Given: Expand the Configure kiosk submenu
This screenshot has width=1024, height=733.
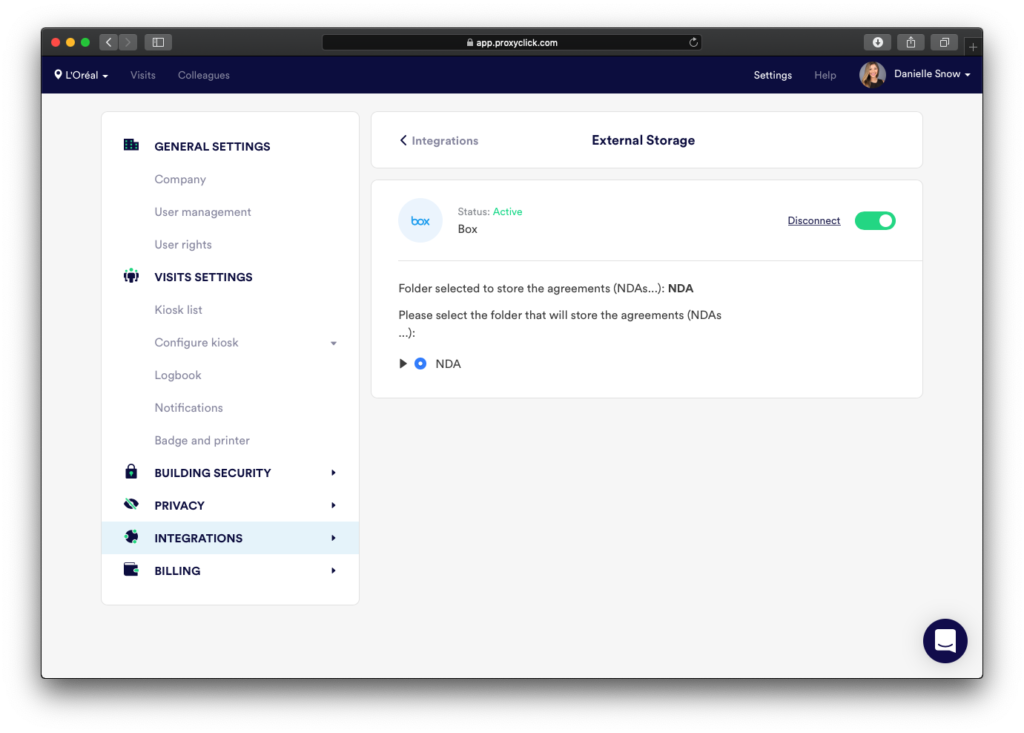Looking at the screenshot, I should (334, 343).
